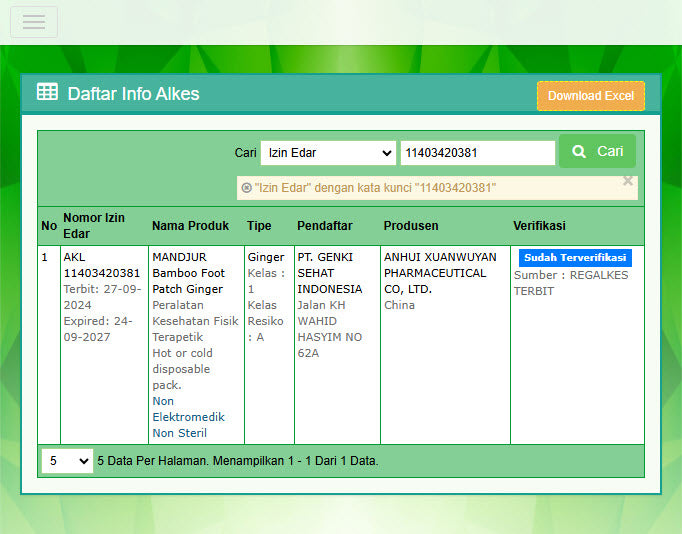Screen dimensions: 682x534
Task: Click the Nomor Izin Edar column header
Action: click(x=94, y=226)
